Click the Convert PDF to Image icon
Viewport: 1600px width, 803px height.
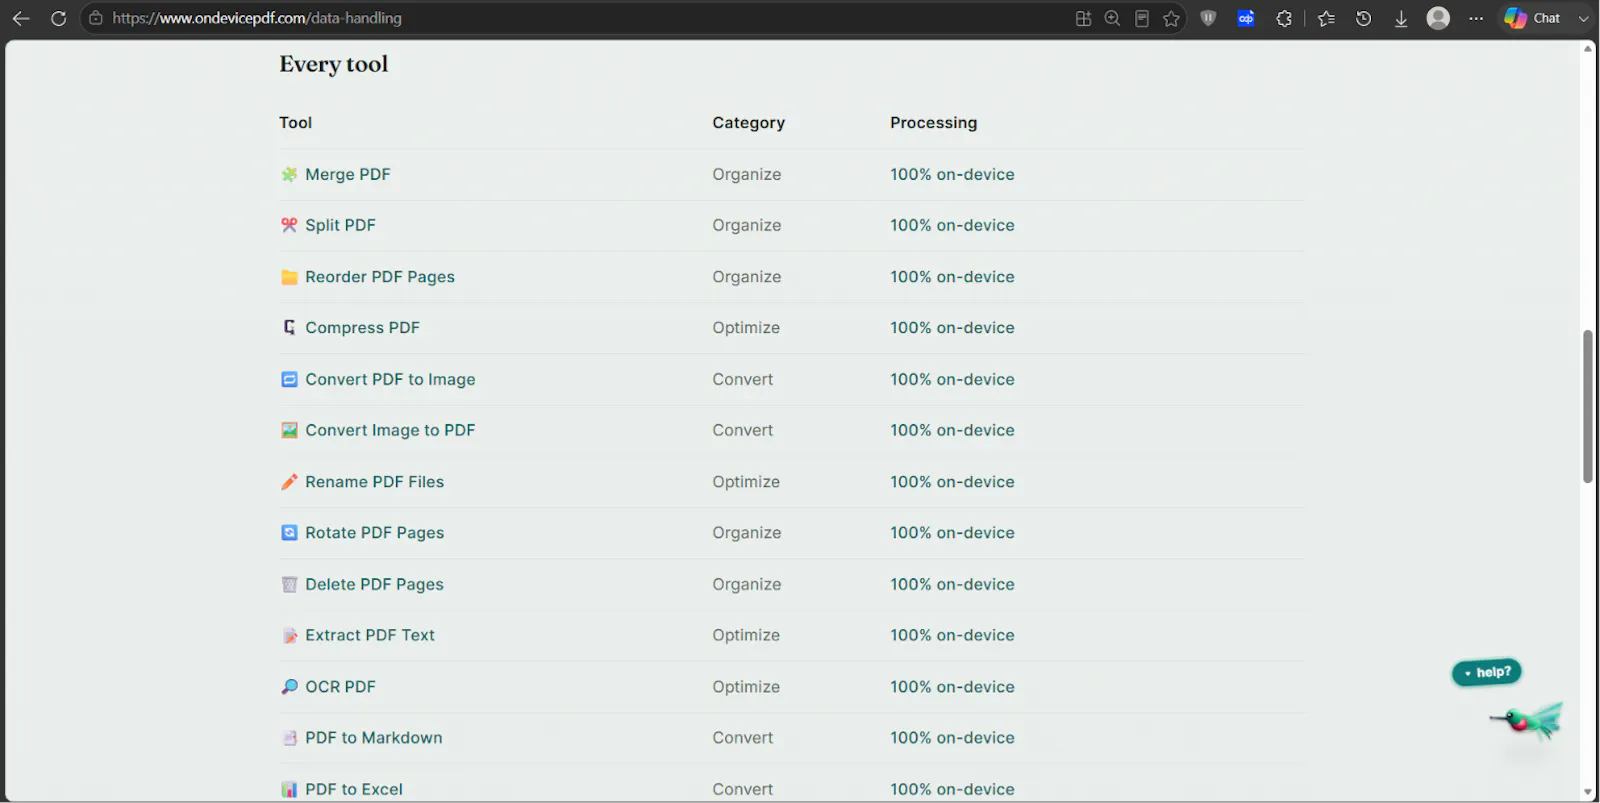[289, 379]
